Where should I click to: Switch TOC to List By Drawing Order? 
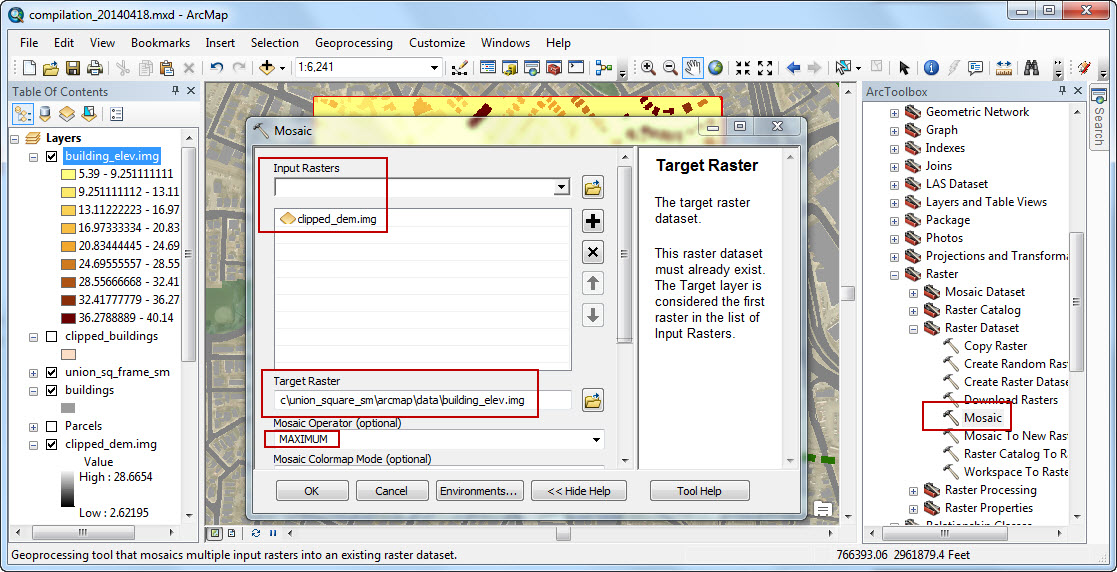23,113
